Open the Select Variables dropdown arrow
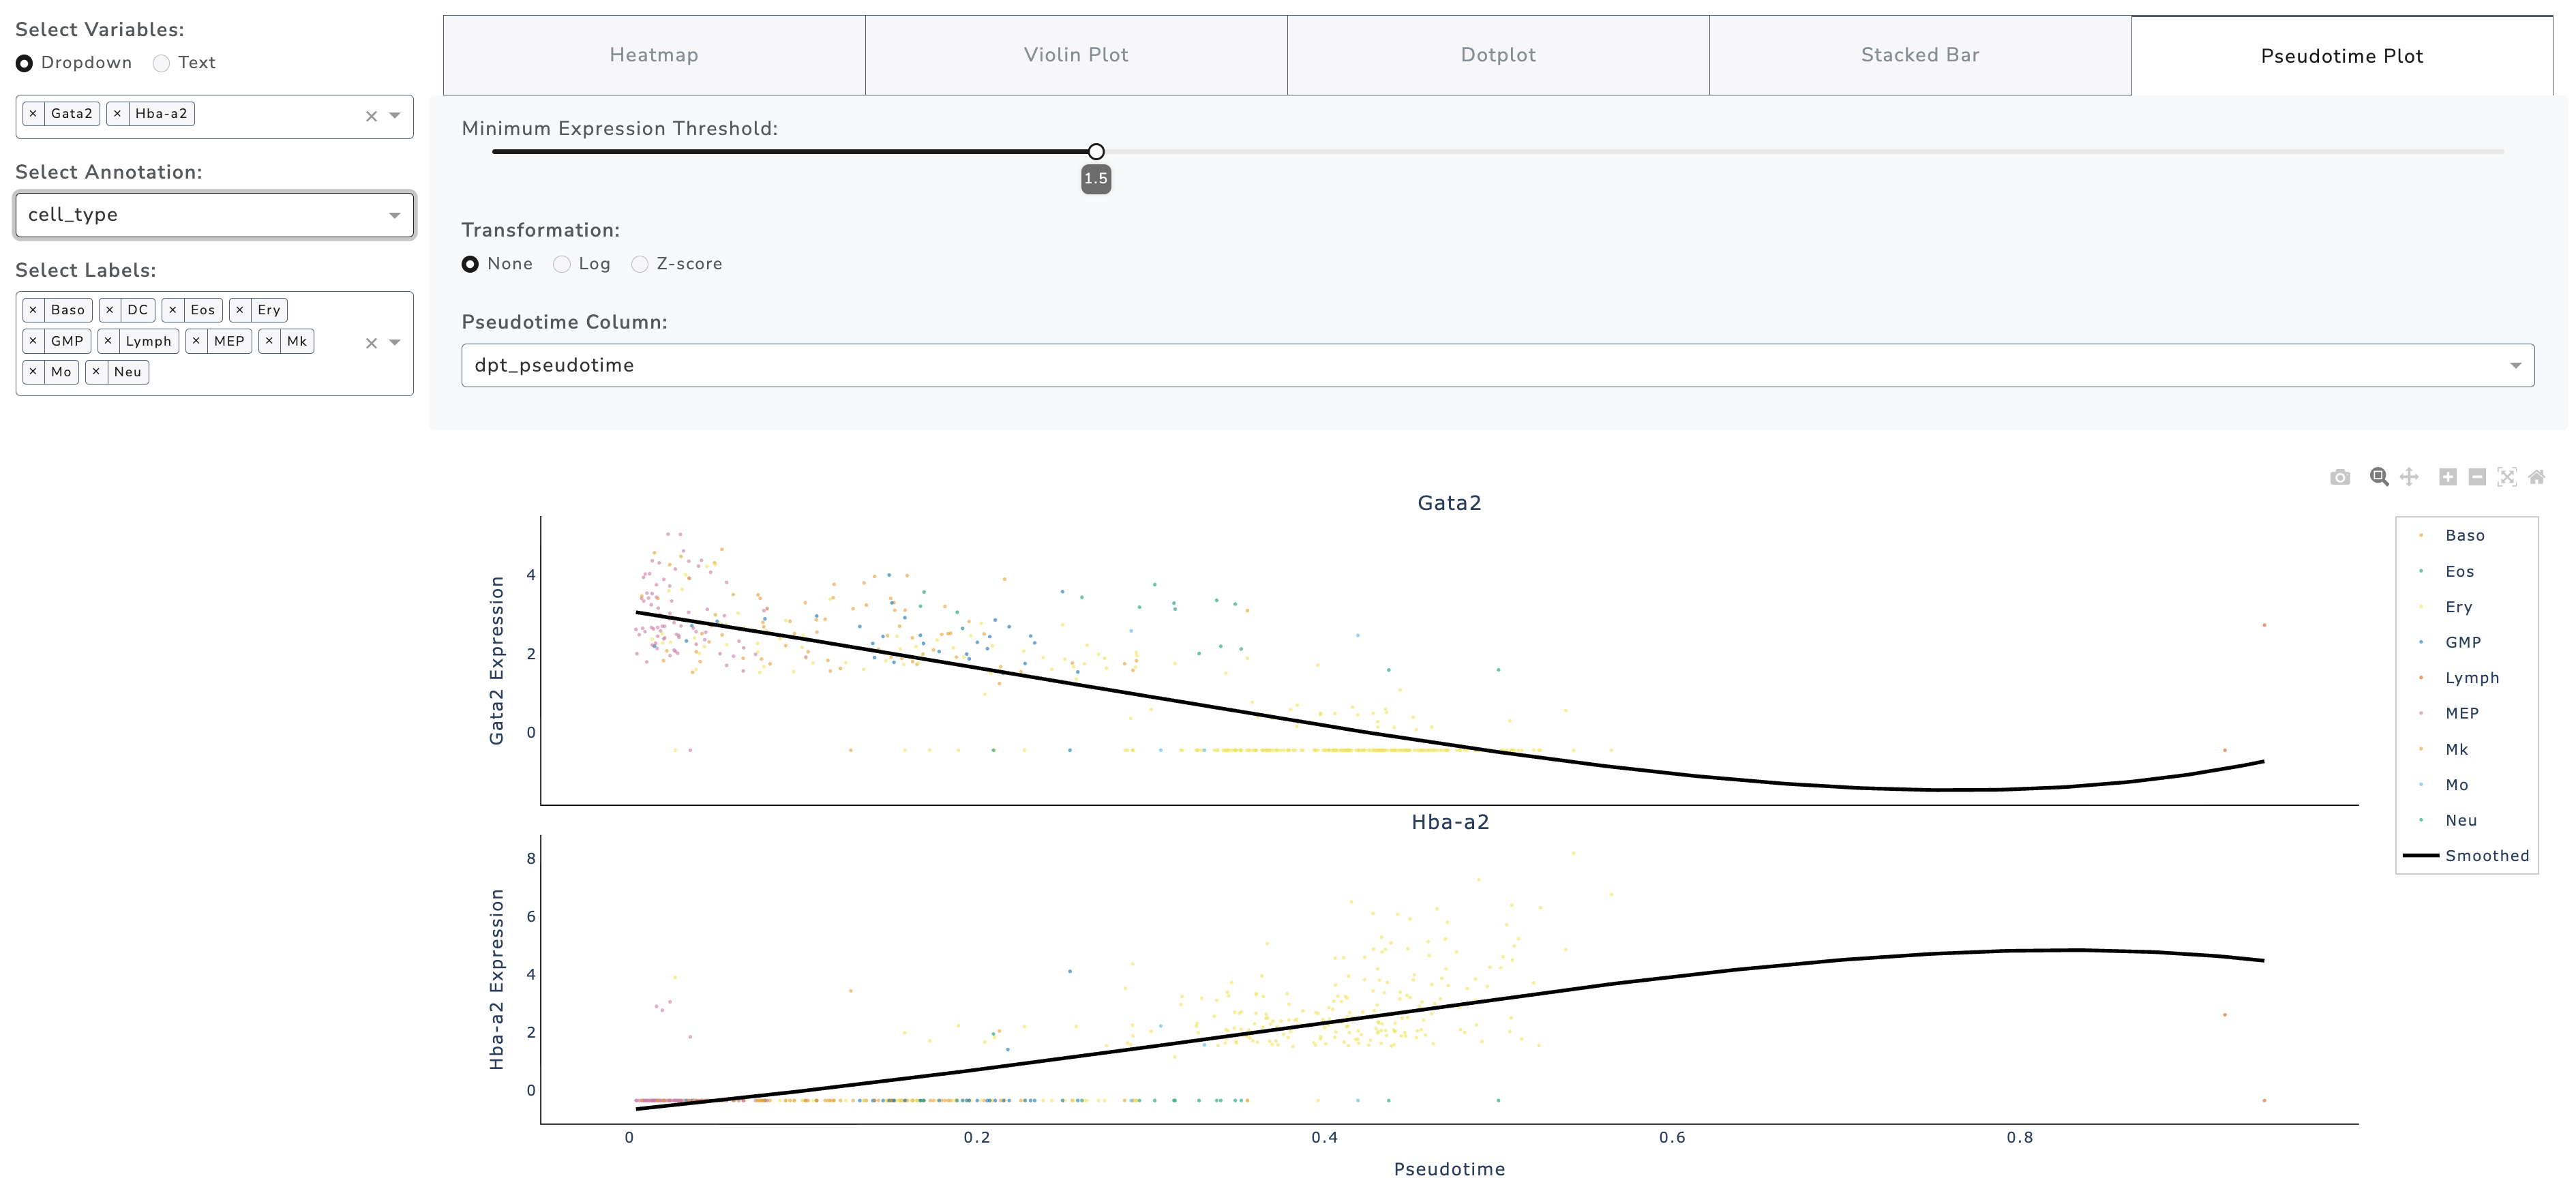2576x1204 pixels. (x=395, y=115)
